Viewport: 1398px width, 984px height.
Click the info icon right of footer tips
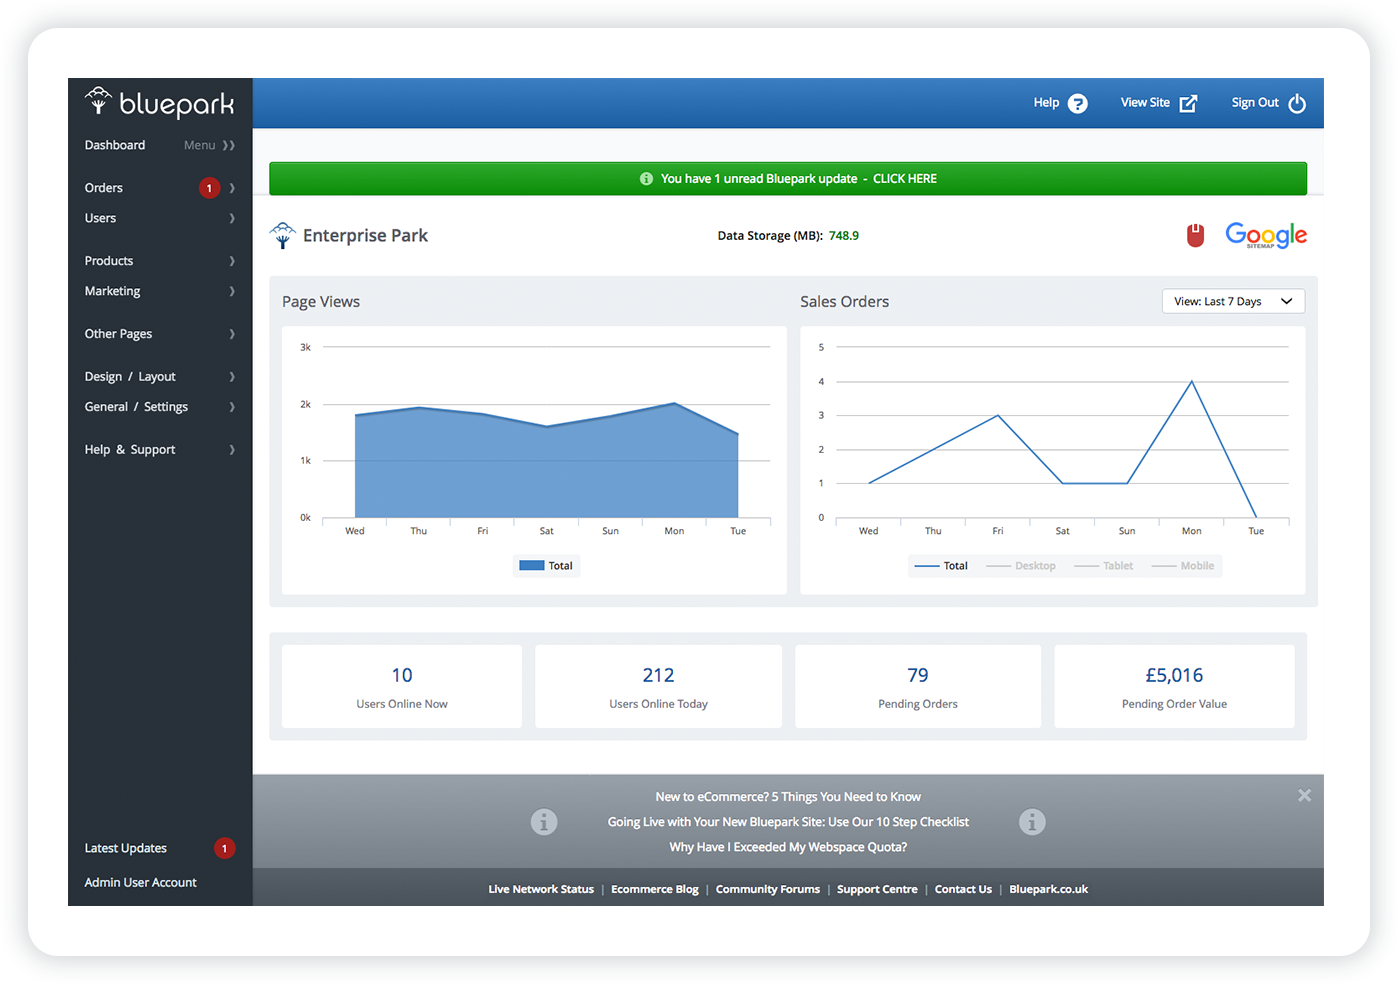[x=1032, y=822]
